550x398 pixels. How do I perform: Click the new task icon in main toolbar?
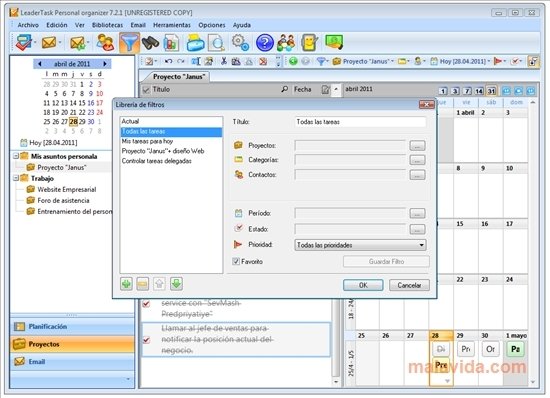point(23,43)
